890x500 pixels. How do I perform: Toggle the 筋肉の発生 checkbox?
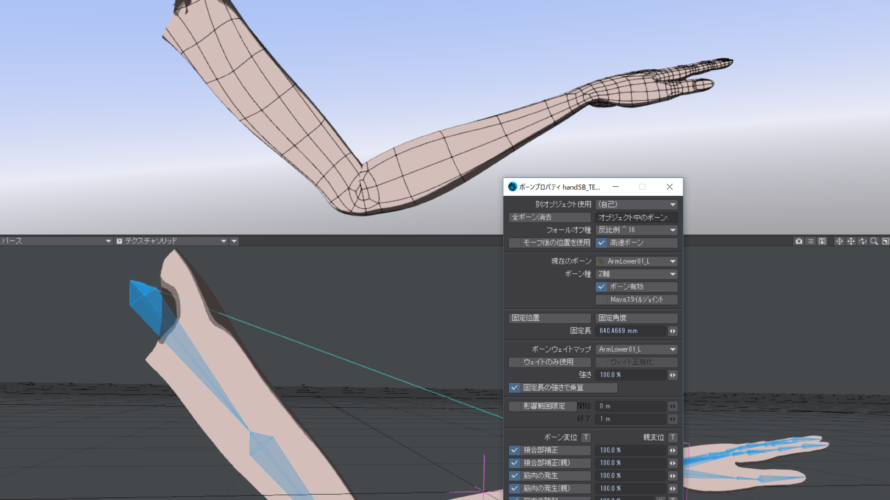tap(514, 476)
